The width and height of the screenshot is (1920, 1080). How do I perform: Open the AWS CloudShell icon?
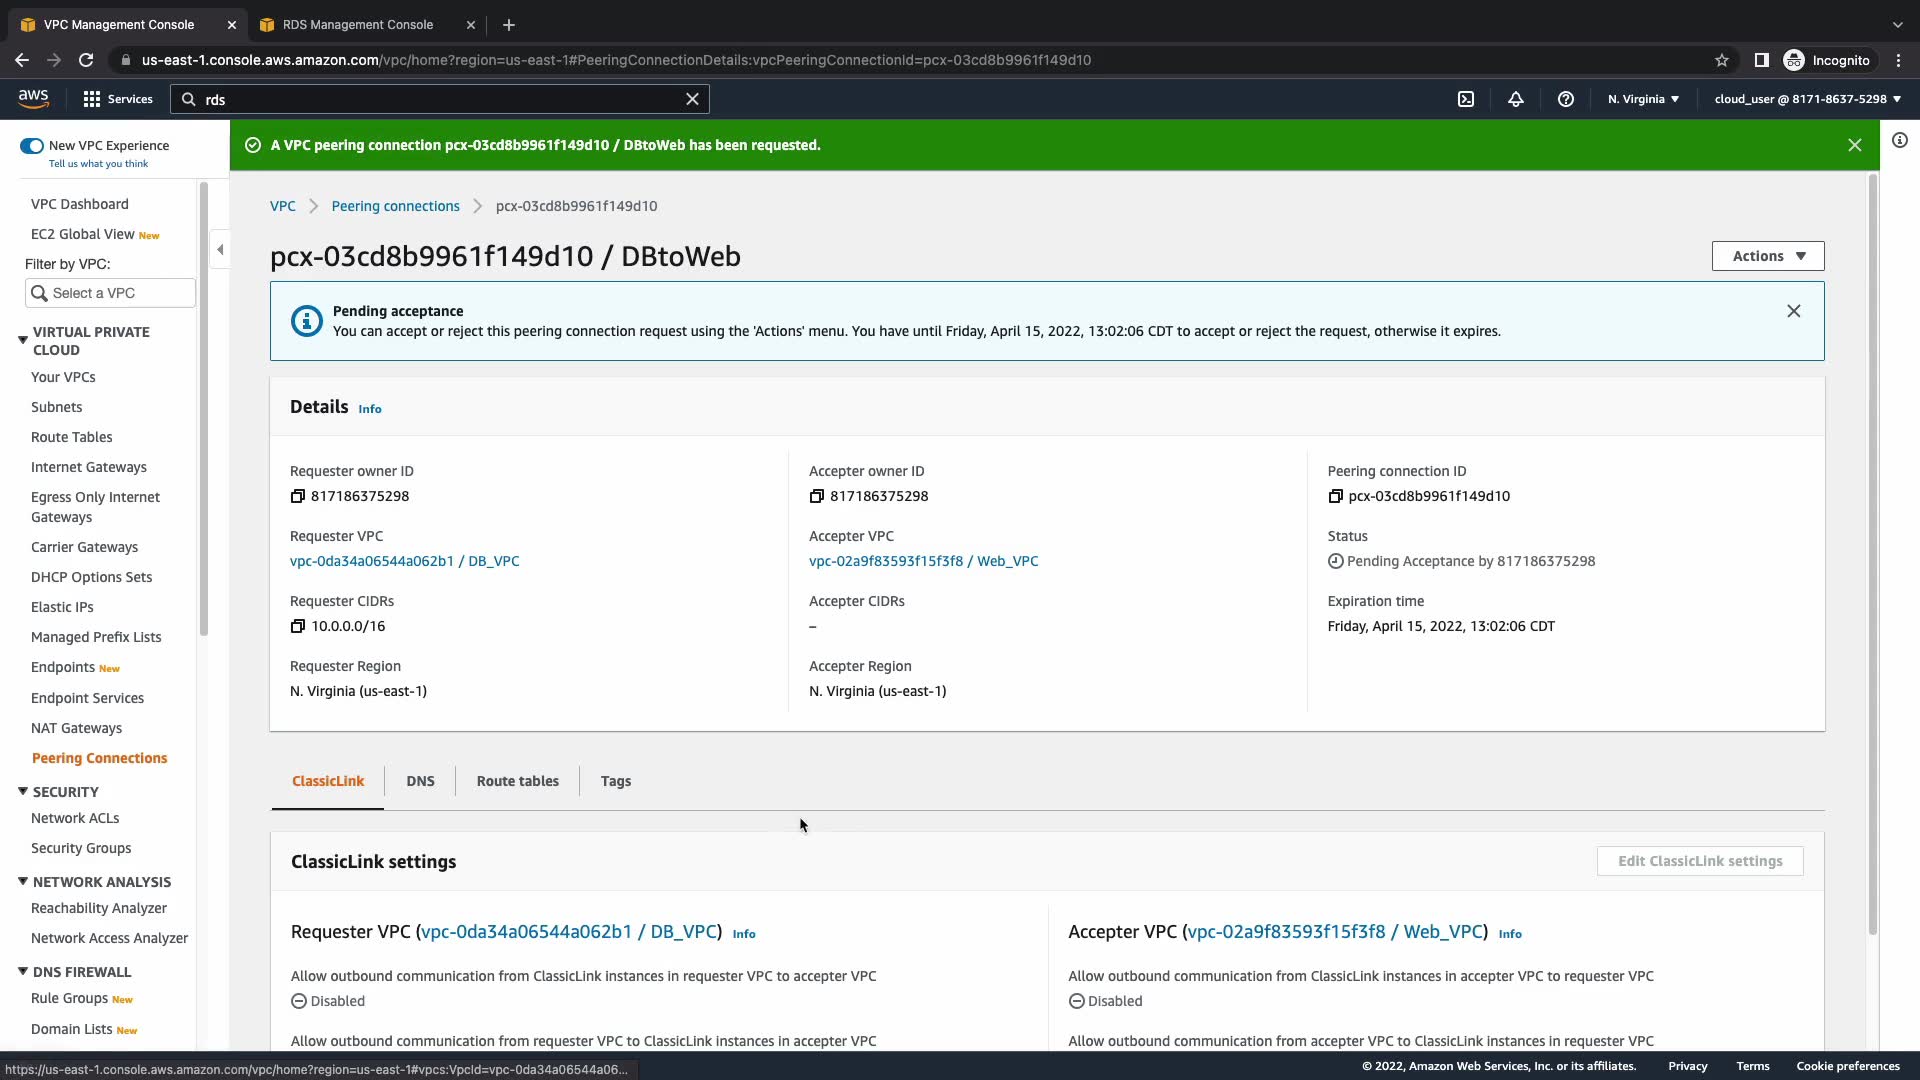coord(1466,99)
